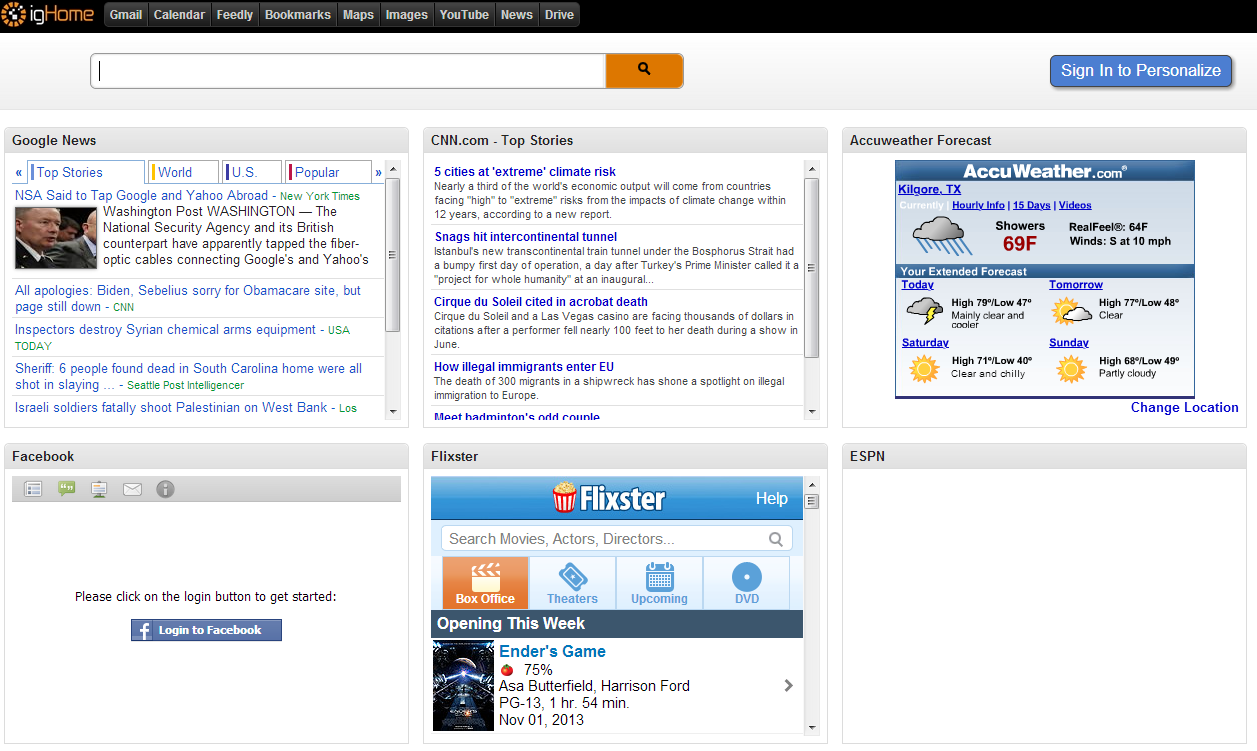
Task: Click the Facebook notifications monitor icon
Action: (99, 489)
